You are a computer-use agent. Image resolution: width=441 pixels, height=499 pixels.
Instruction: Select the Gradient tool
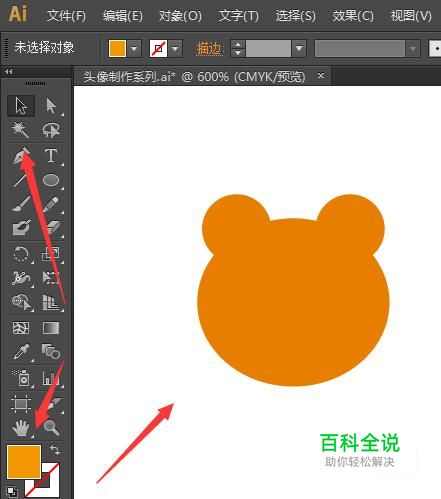tap(51, 328)
